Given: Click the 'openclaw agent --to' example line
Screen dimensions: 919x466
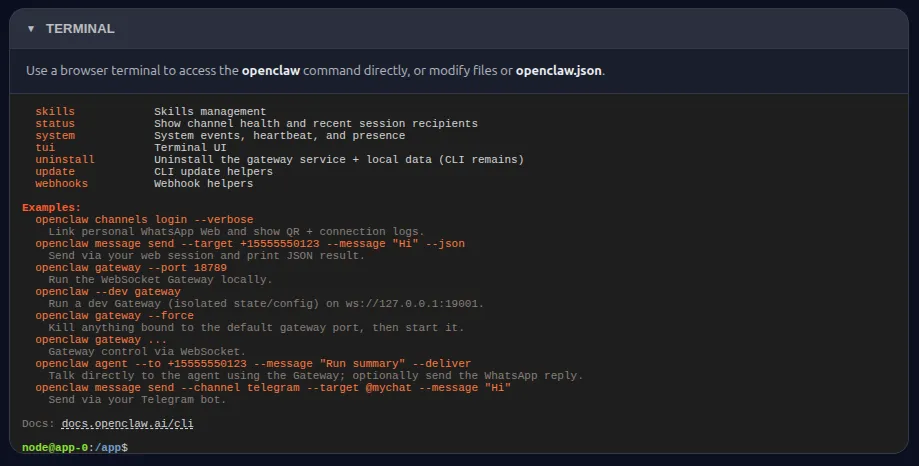Looking at the screenshot, I should (x=253, y=364).
